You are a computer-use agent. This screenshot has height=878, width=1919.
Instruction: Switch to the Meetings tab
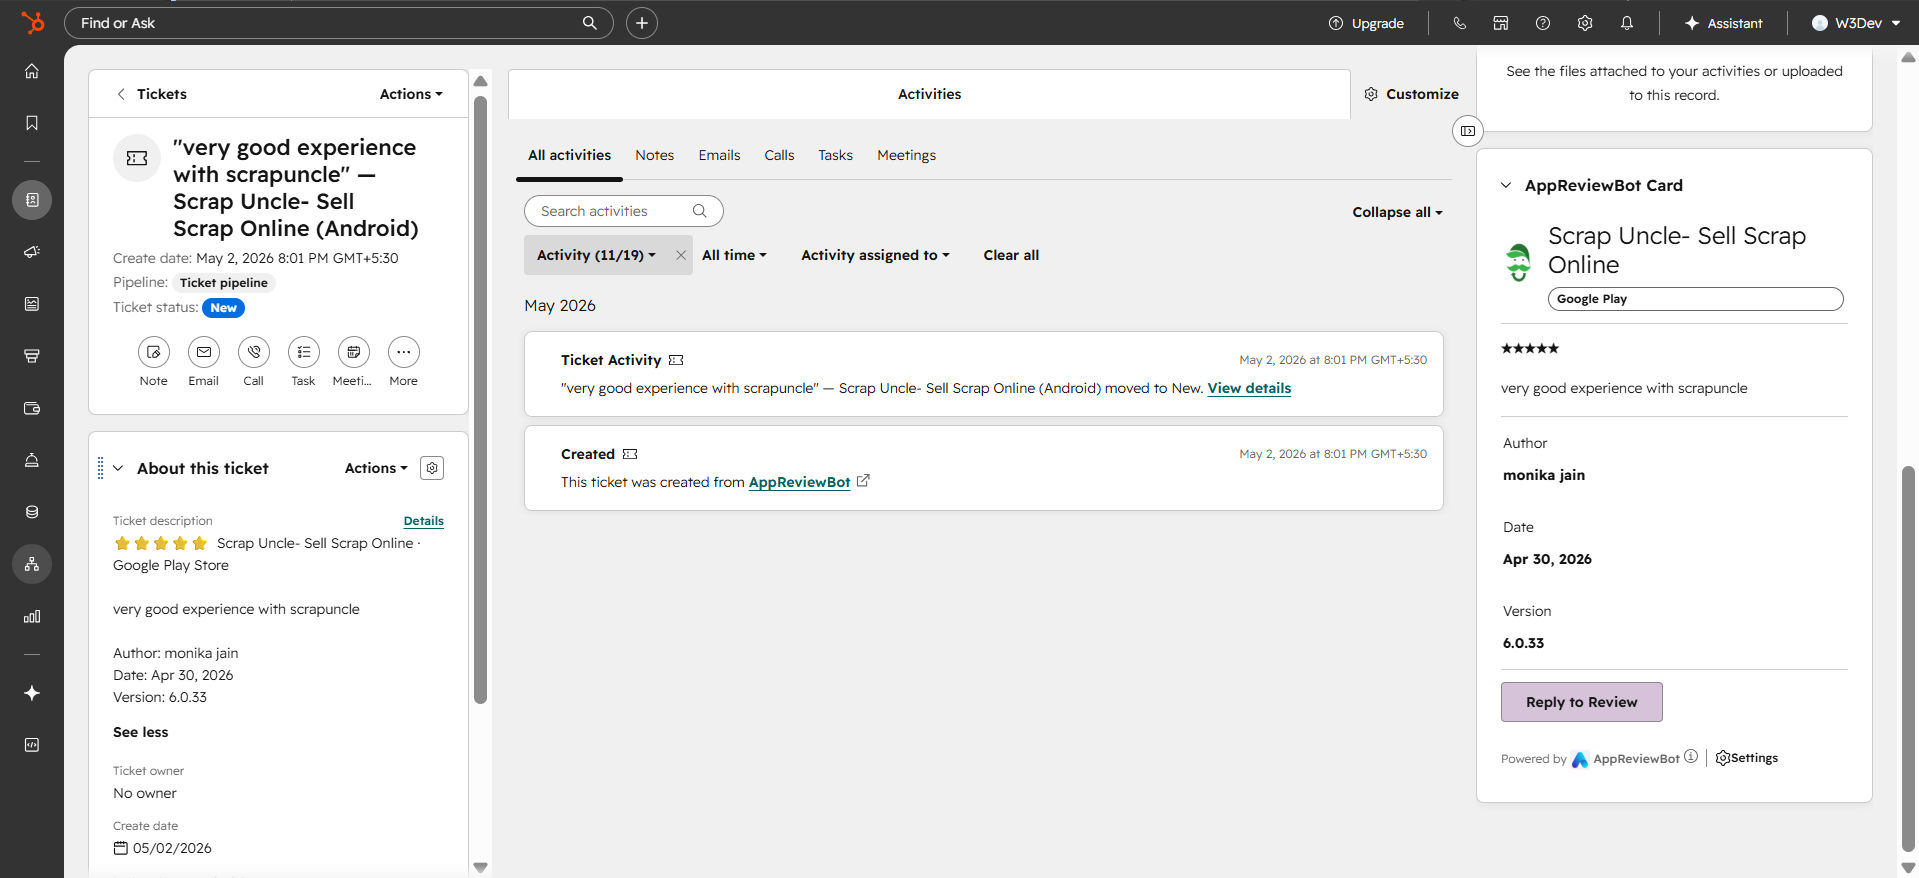(x=907, y=155)
